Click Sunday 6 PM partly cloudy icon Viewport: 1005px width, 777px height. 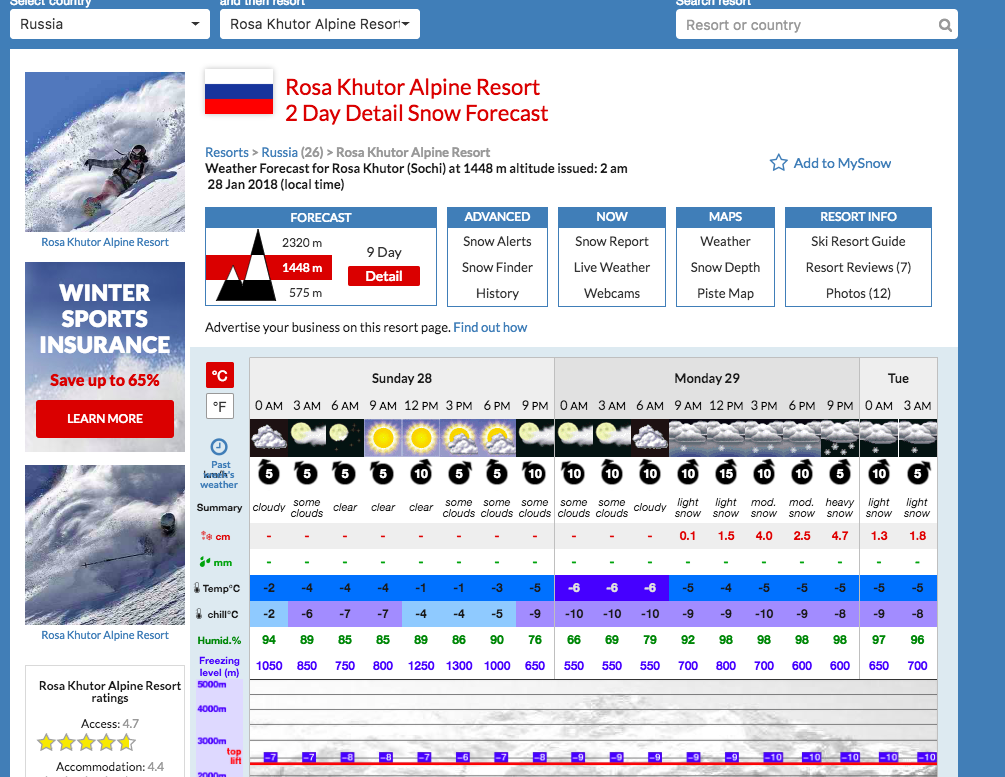click(497, 438)
